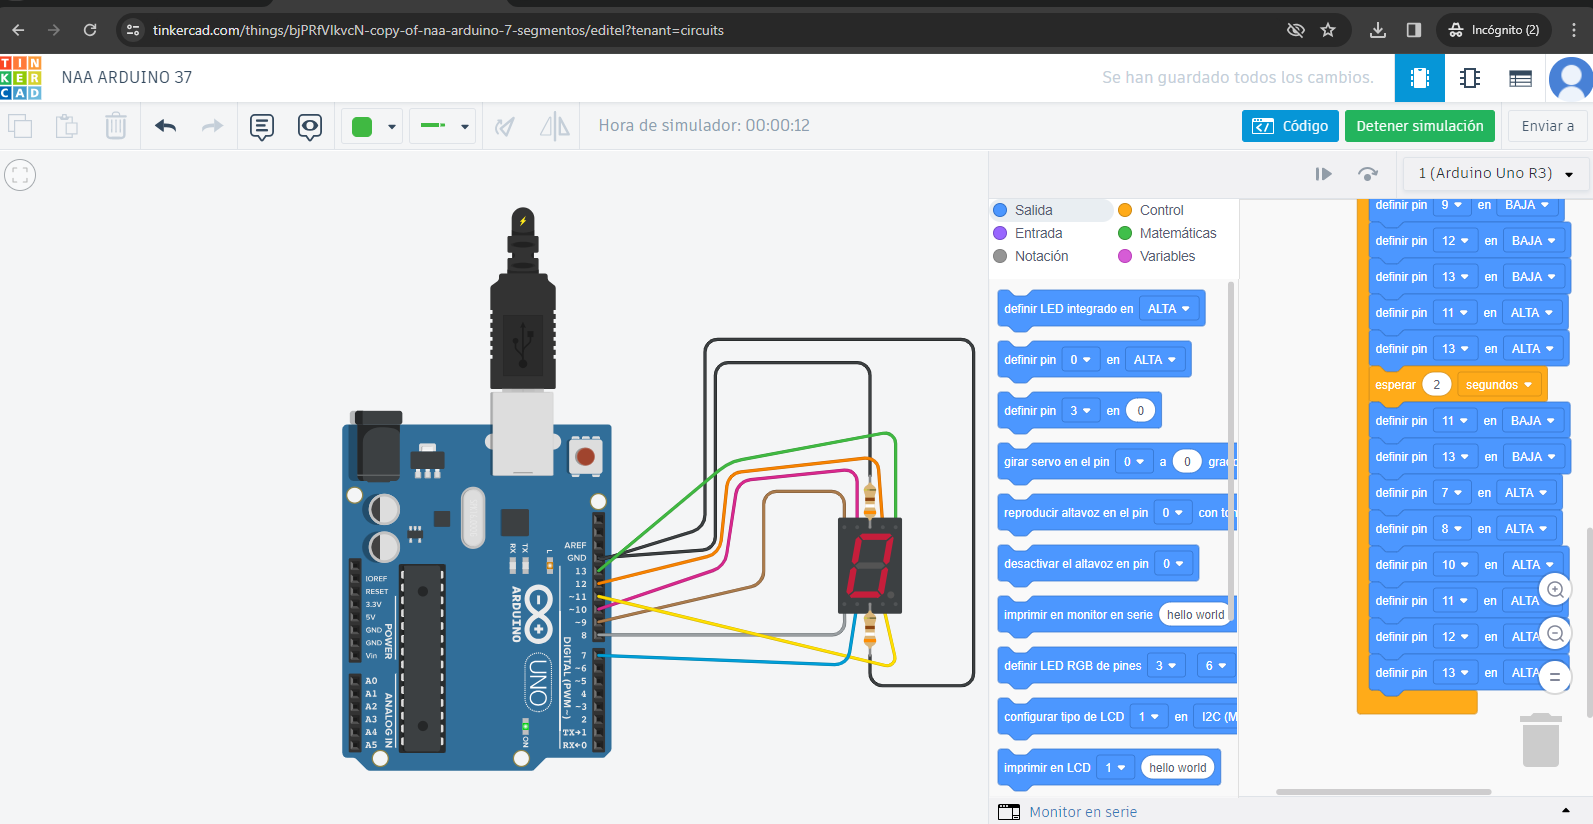The image size is (1593, 824).
Task: Open the notes tool icon
Action: [x=262, y=126]
